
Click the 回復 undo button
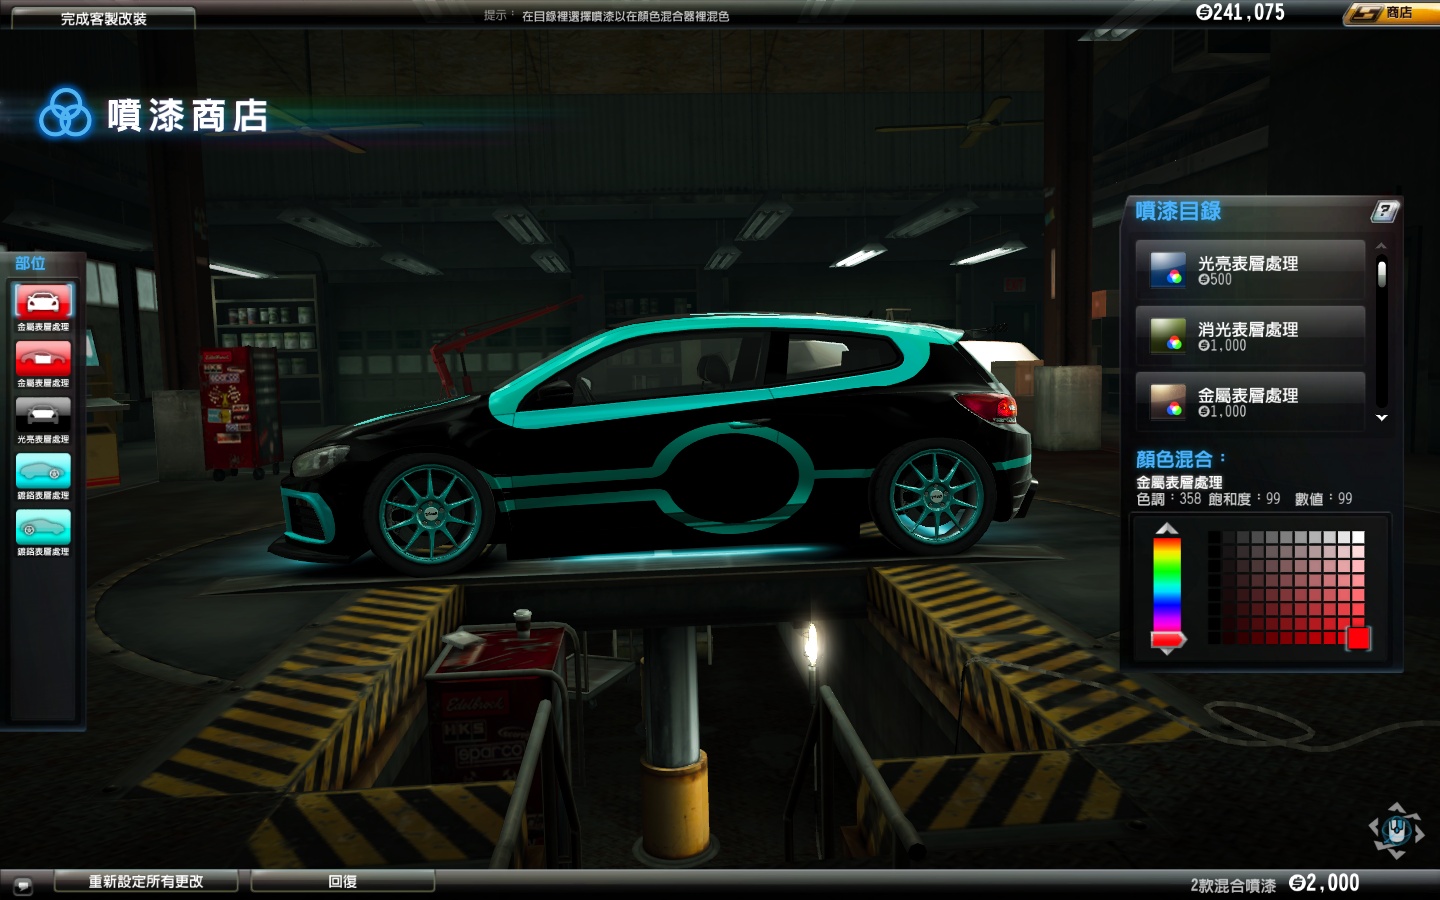pos(343,881)
